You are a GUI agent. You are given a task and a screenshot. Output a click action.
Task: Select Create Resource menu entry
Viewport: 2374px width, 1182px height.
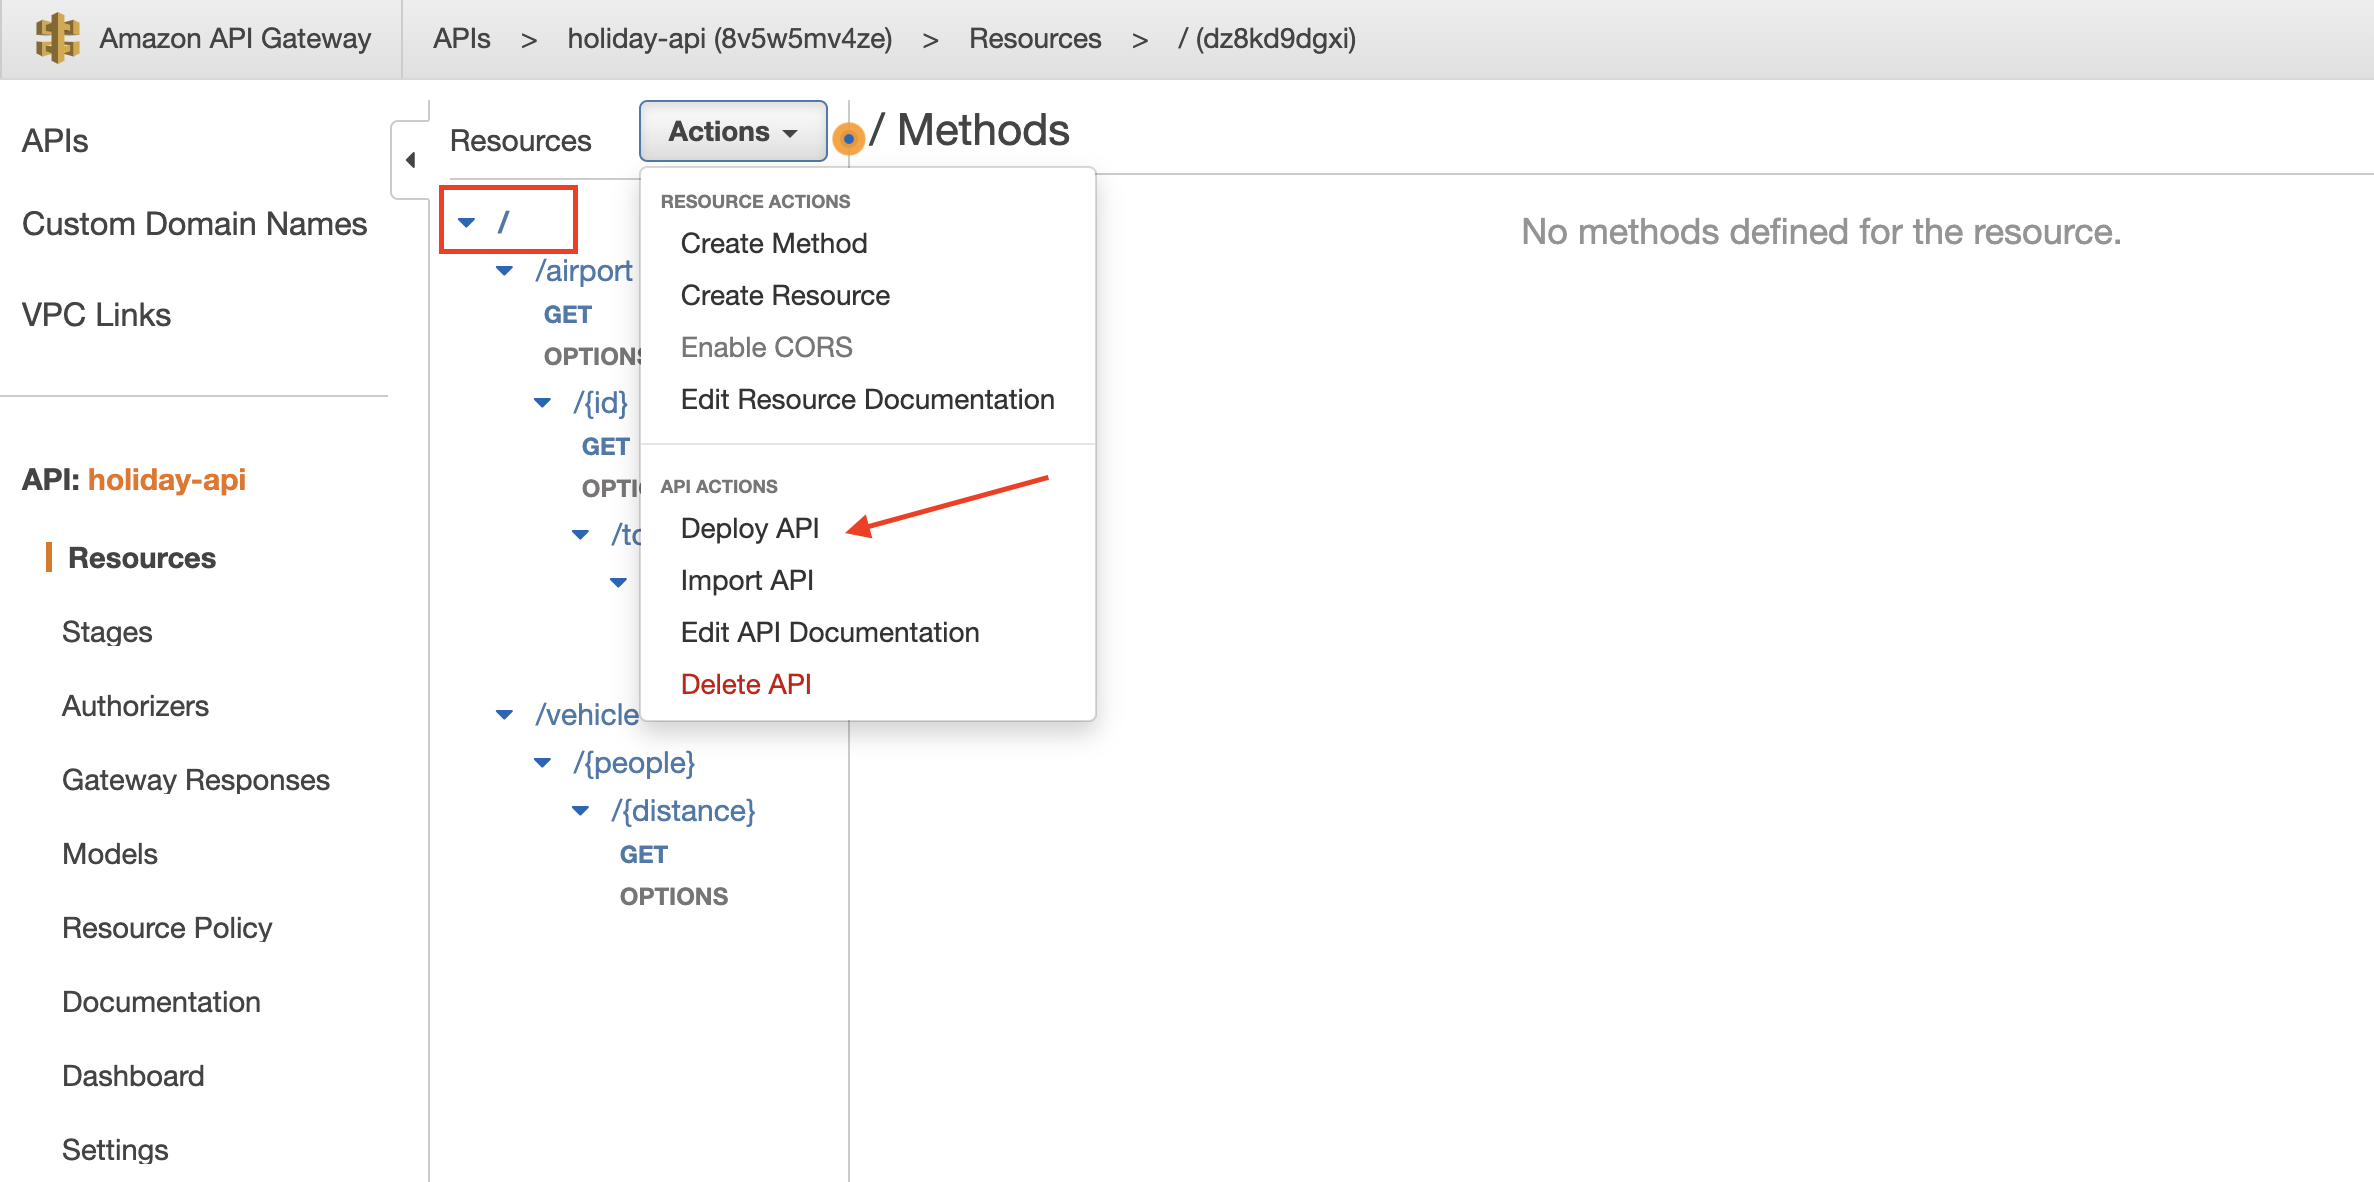(x=784, y=295)
